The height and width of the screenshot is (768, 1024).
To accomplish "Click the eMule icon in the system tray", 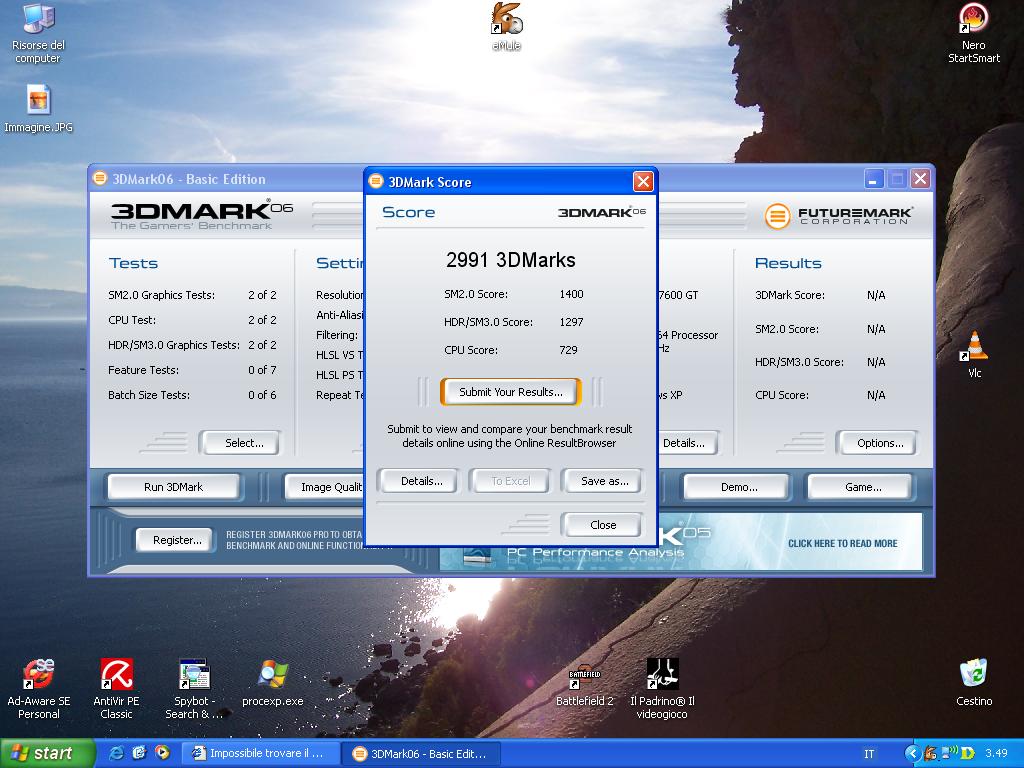I will 930,754.
